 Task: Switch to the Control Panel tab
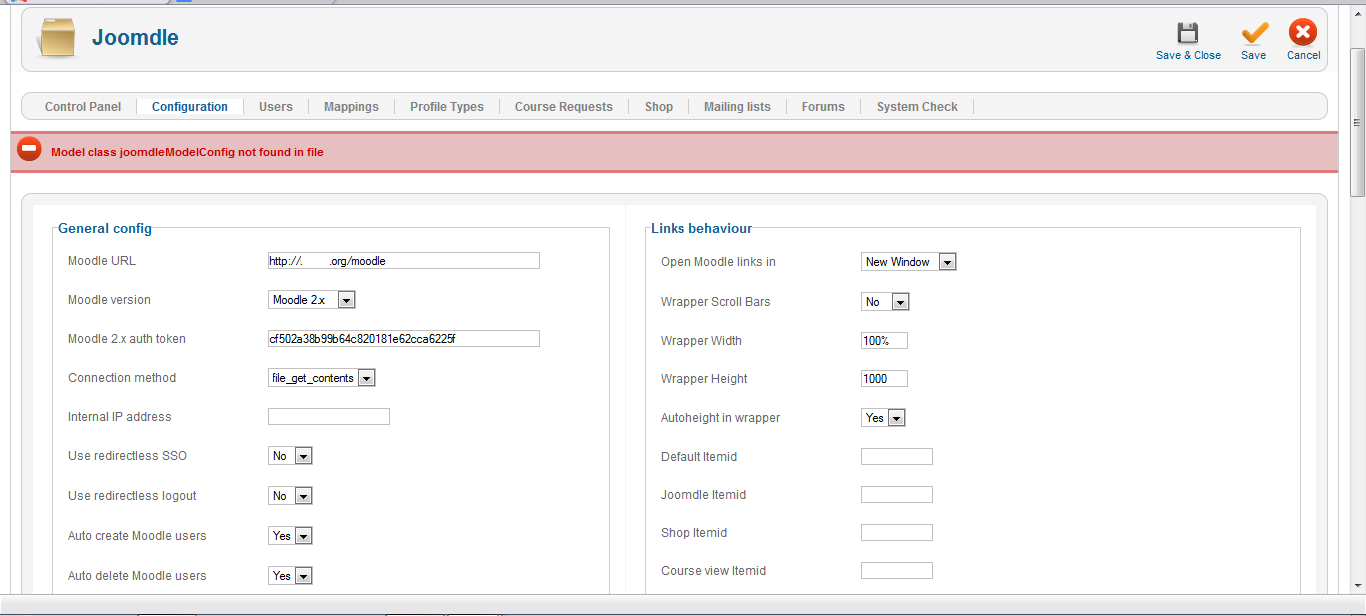pos(83,107)
